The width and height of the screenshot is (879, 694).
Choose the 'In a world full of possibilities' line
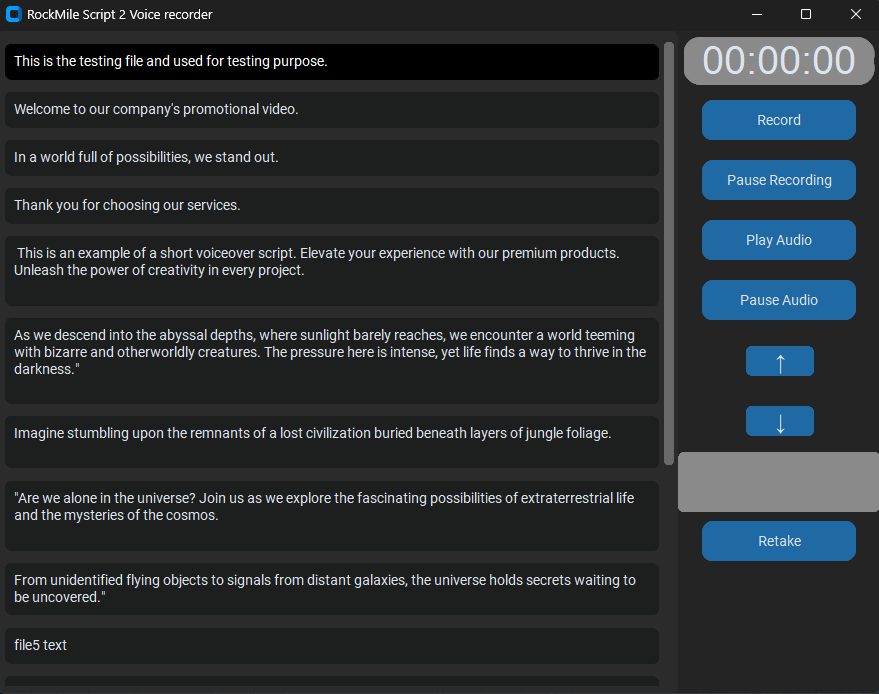point(331,158)
